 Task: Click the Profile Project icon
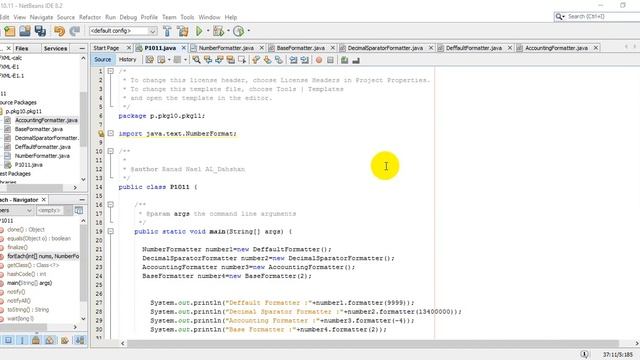(x=239, y=31)
